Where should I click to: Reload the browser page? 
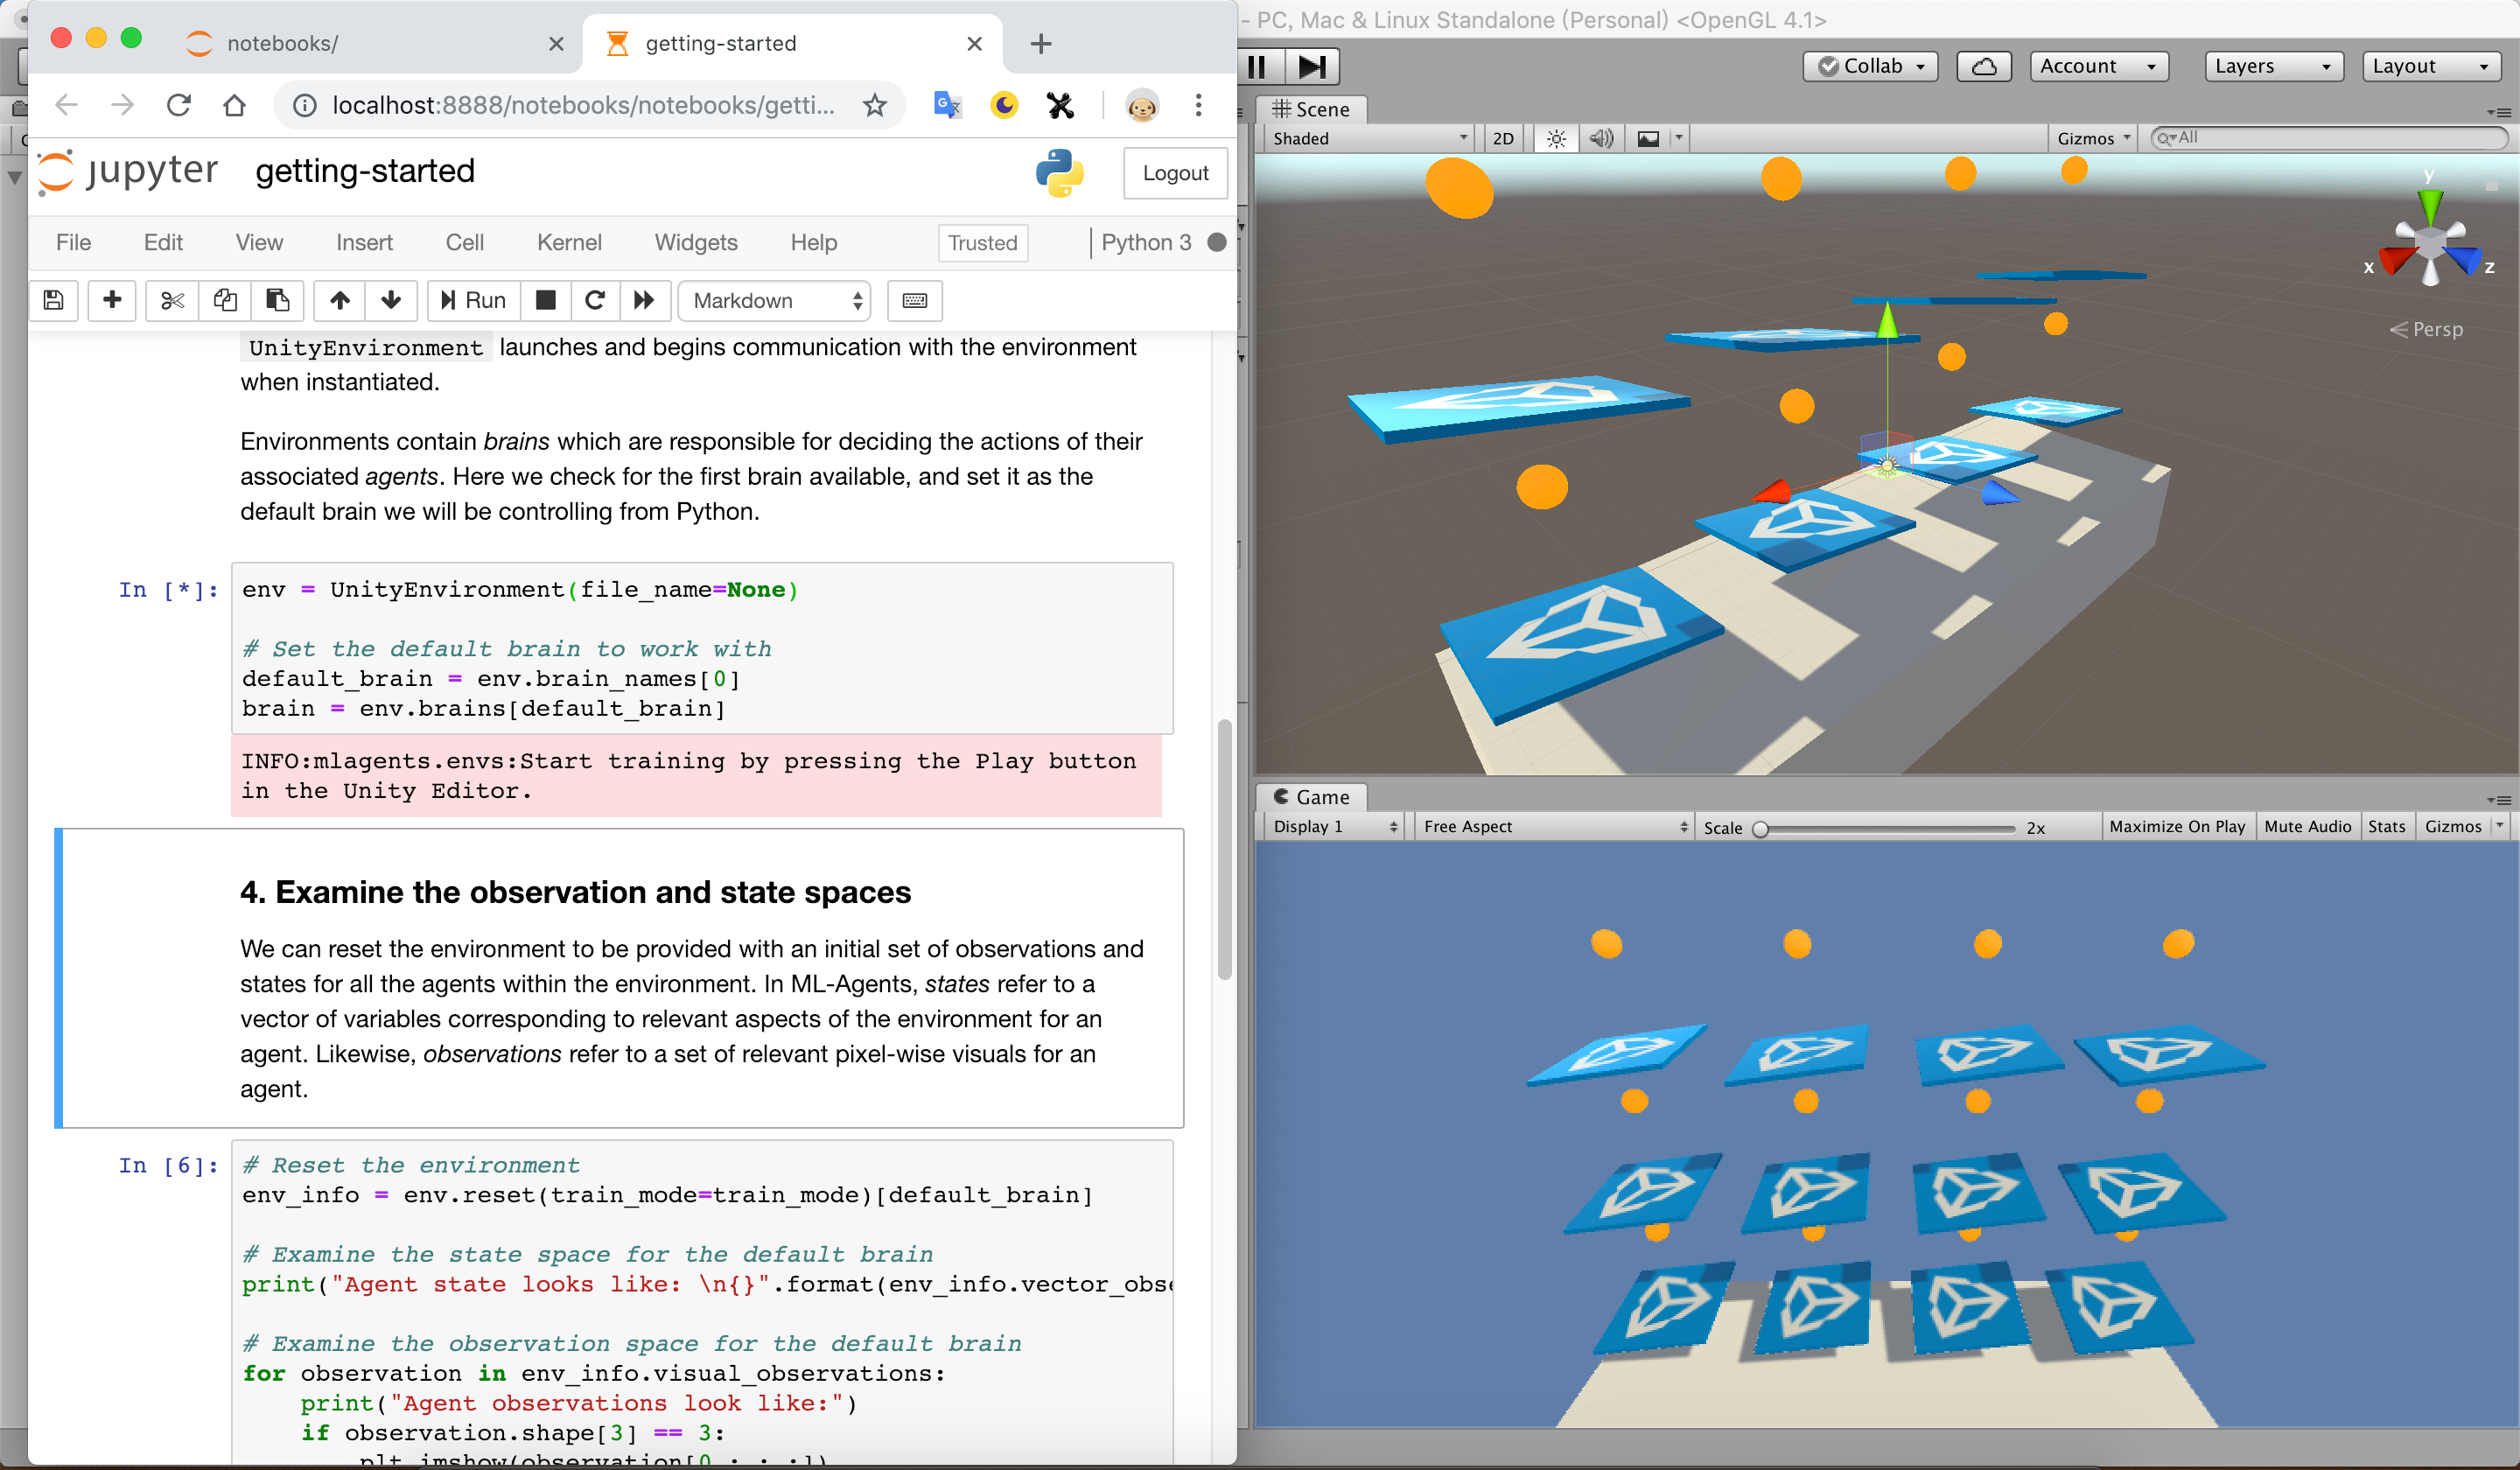pyautogui.click(x=179, y=105)
